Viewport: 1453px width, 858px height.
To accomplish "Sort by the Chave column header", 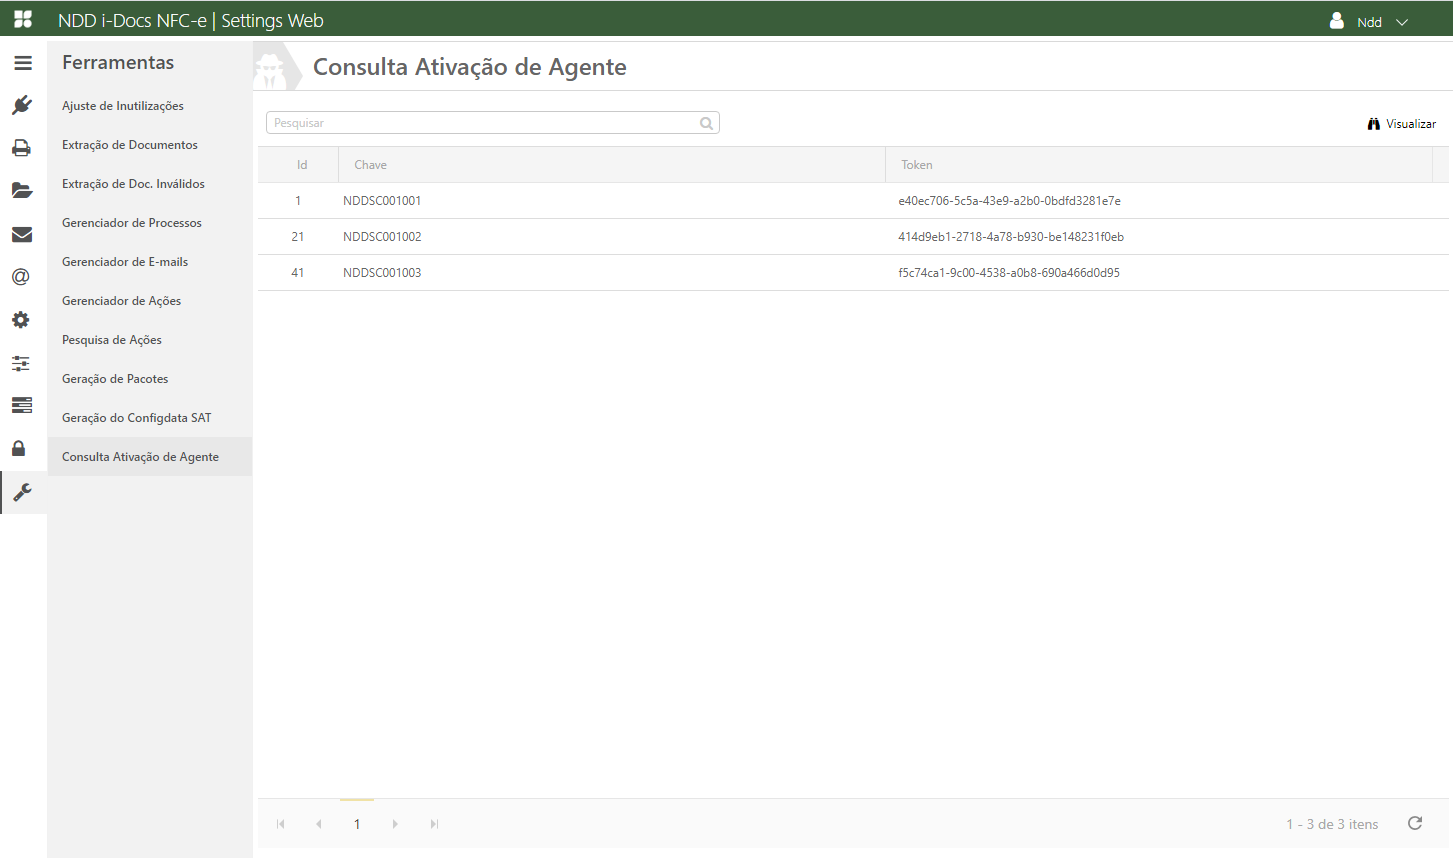I will pos(371,165).
